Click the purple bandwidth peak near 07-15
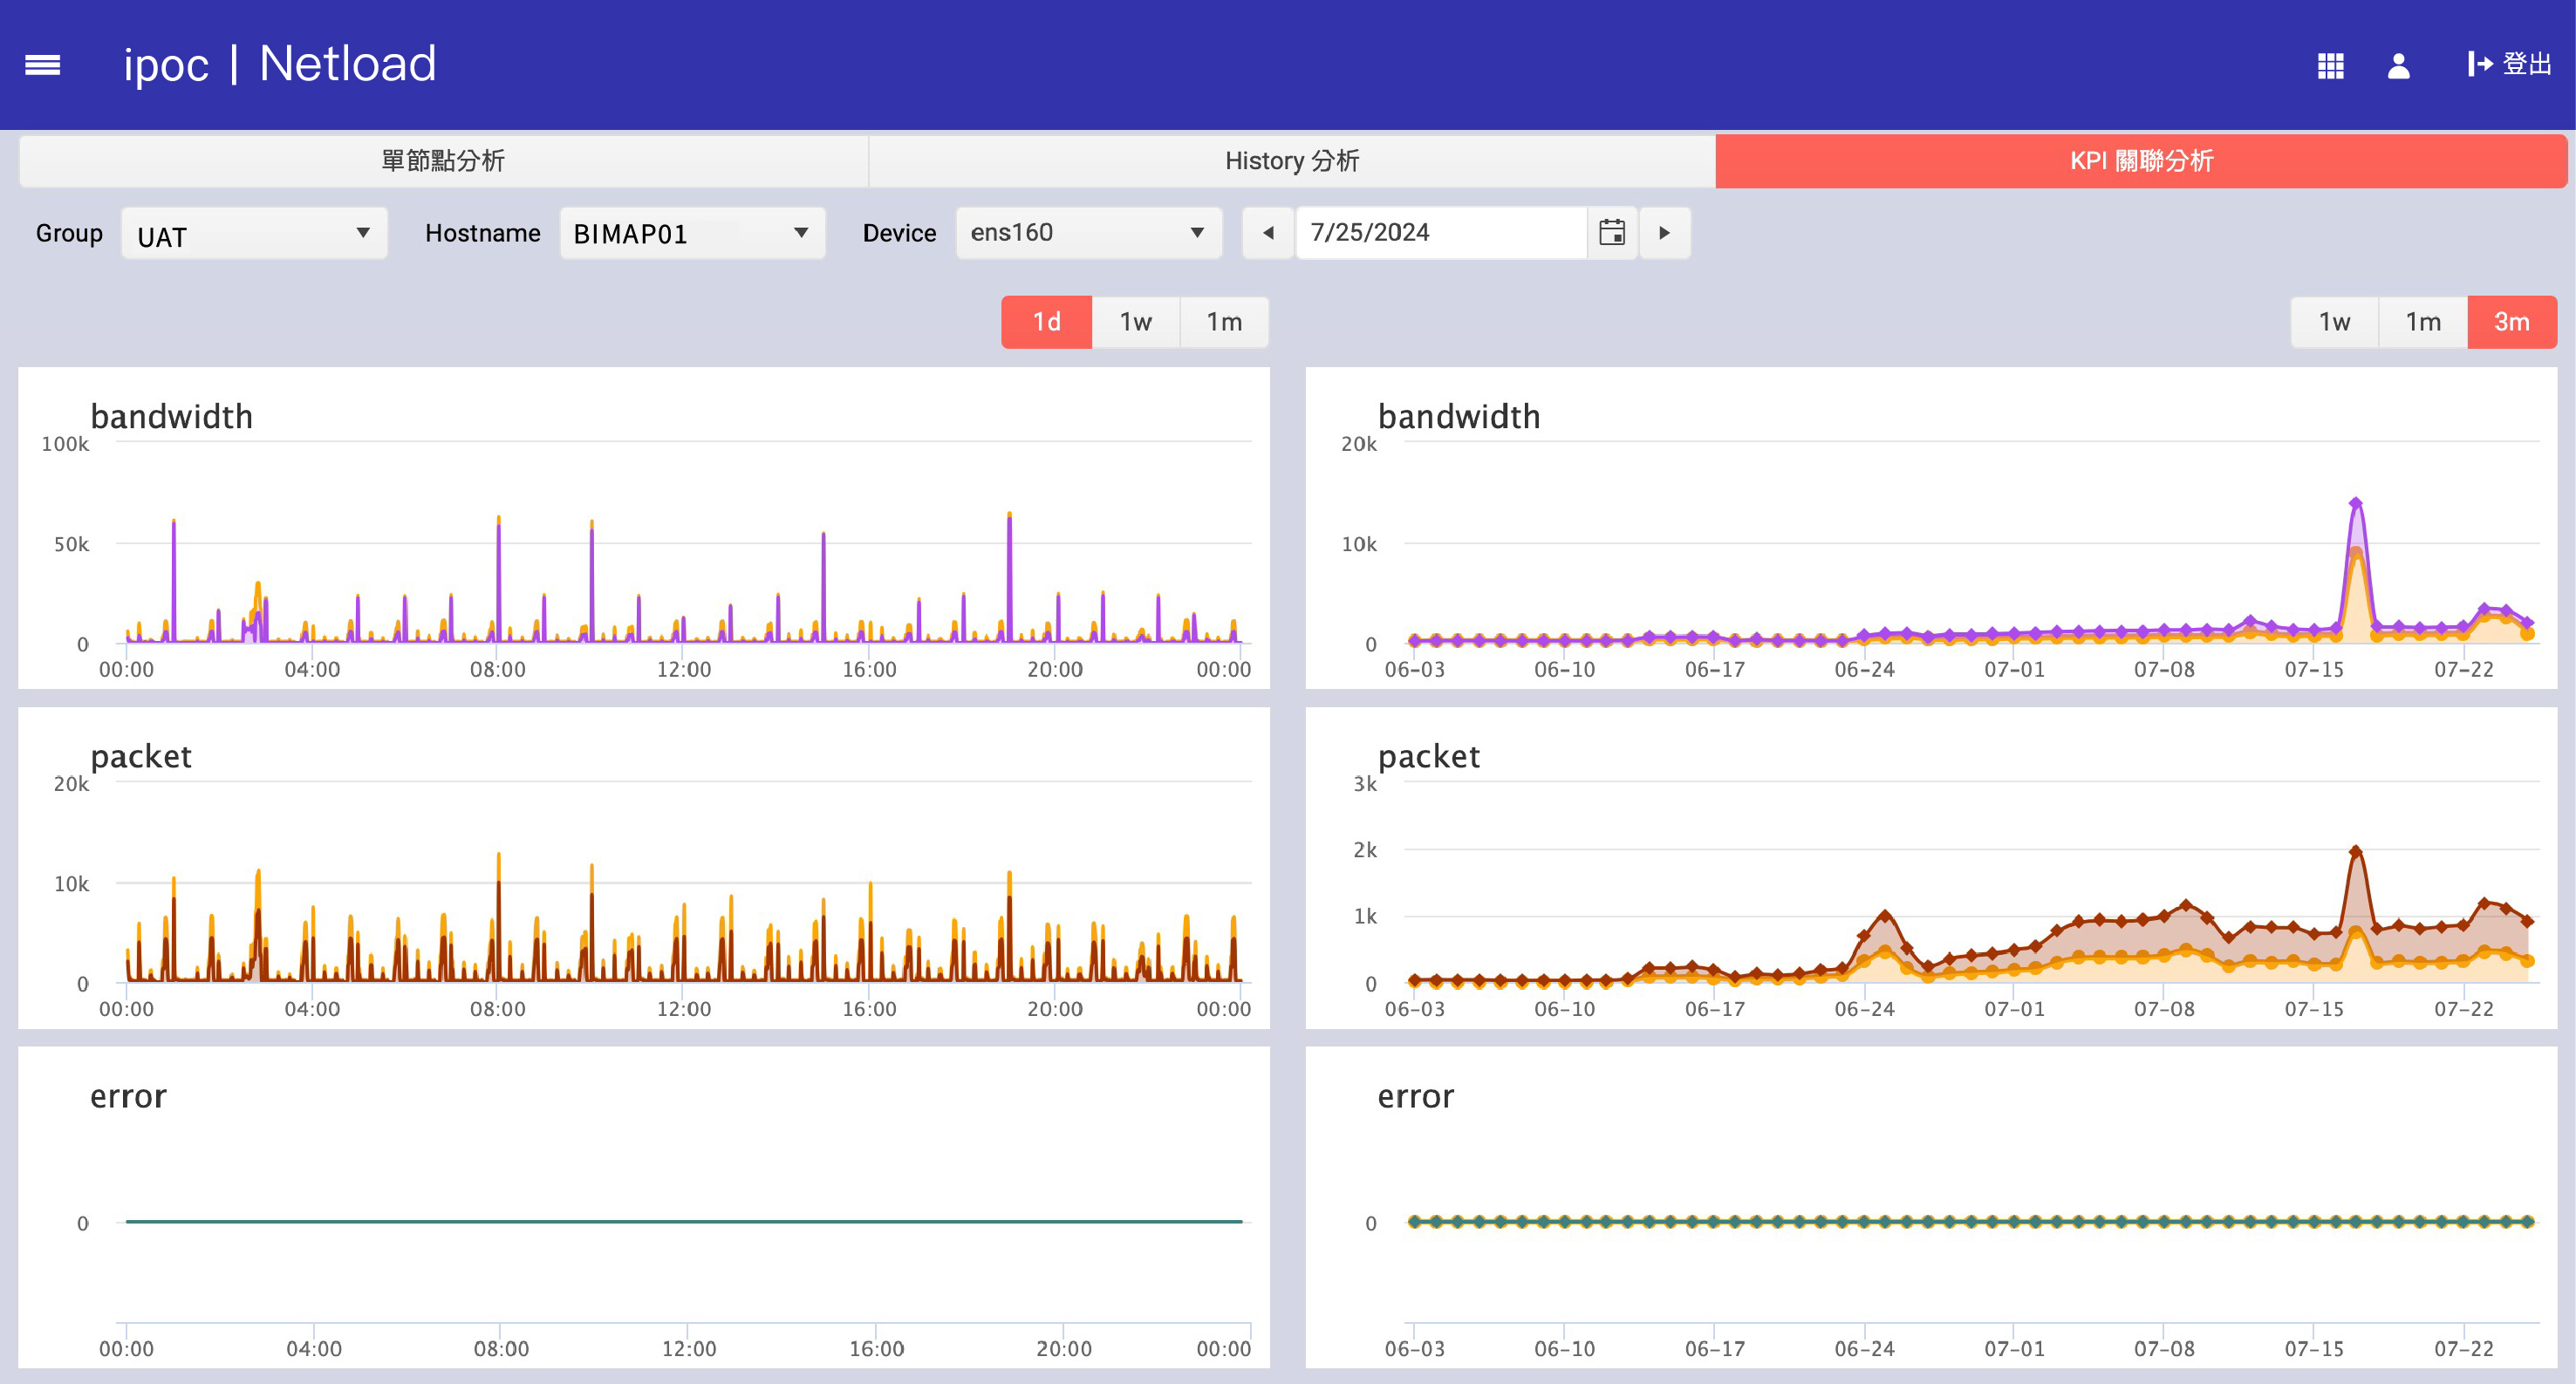This screenshot has width=2576, height=1384. pos(2356,503)
